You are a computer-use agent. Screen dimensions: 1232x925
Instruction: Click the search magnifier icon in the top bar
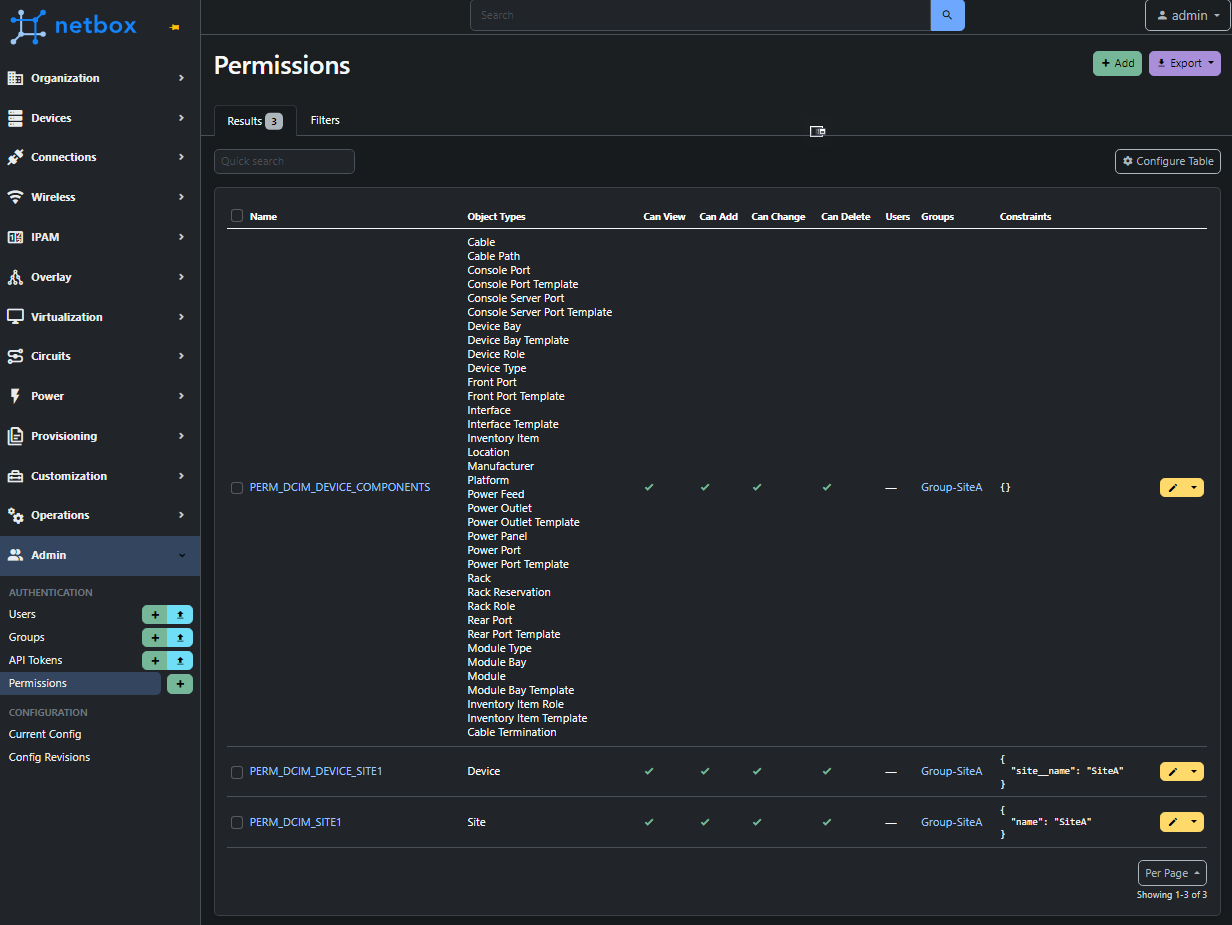tap(946, 15)
